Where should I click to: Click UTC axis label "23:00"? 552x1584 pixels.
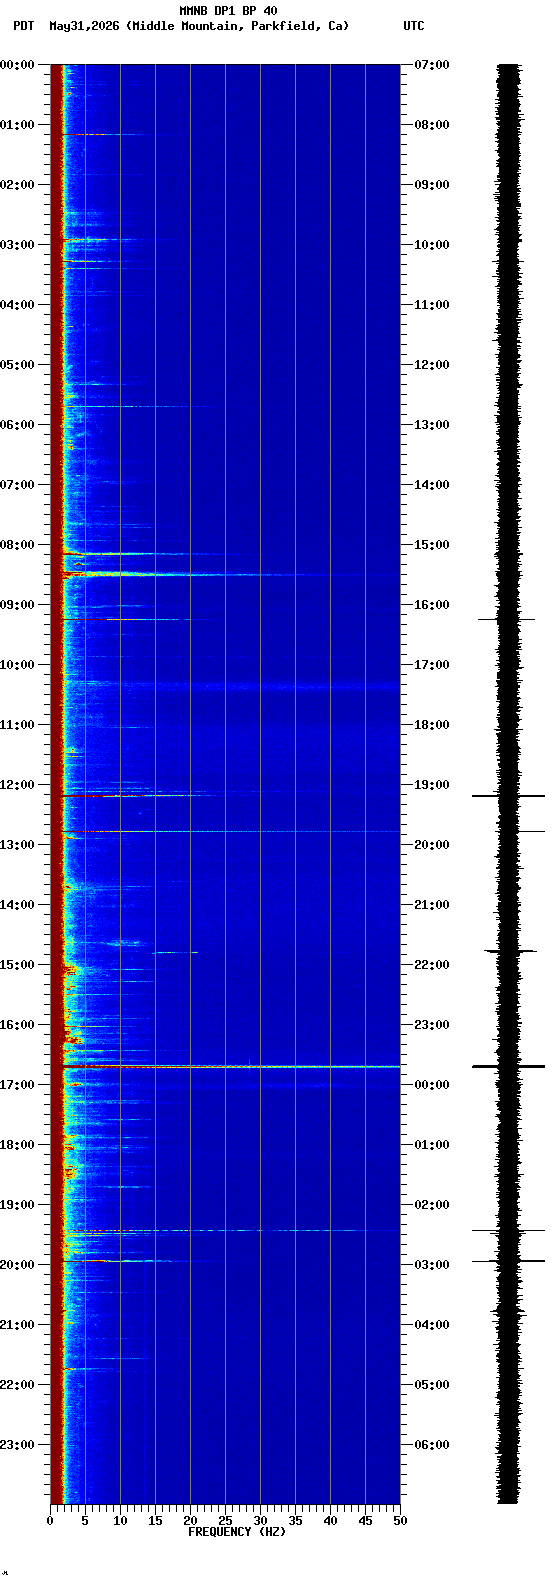[x=432, y=1025]
